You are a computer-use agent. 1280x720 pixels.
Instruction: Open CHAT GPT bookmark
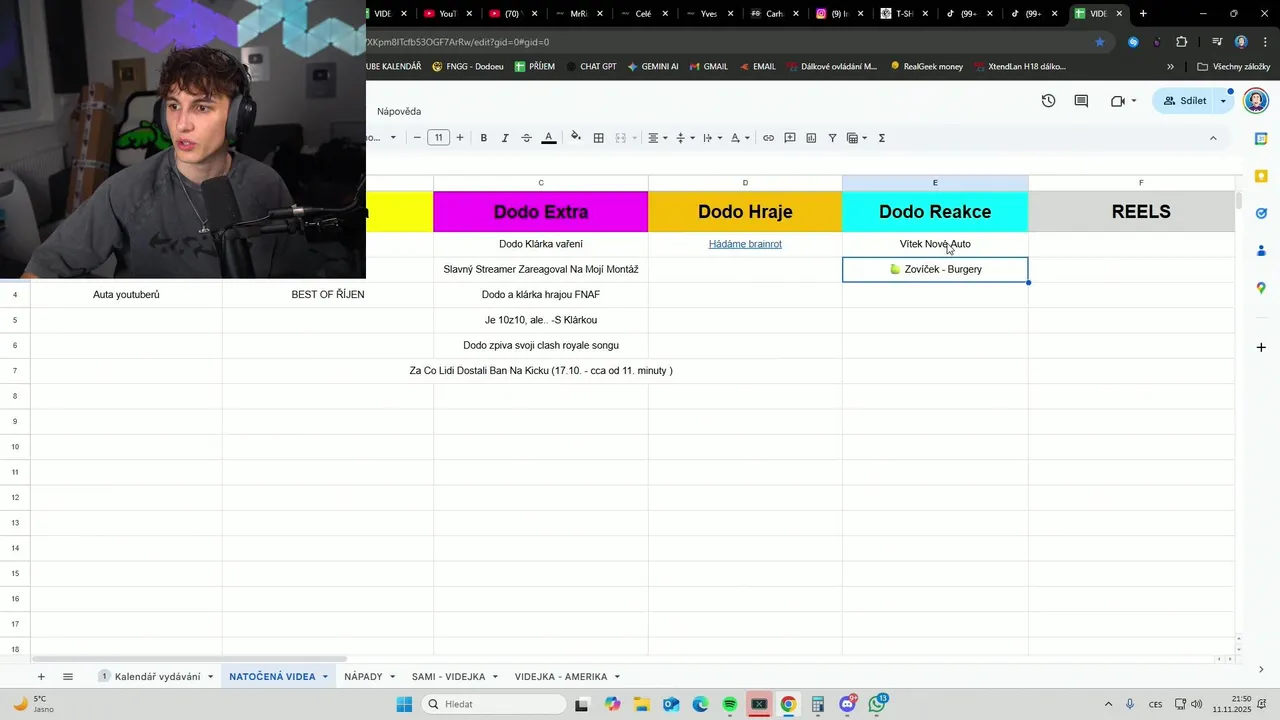pos(590,67)
